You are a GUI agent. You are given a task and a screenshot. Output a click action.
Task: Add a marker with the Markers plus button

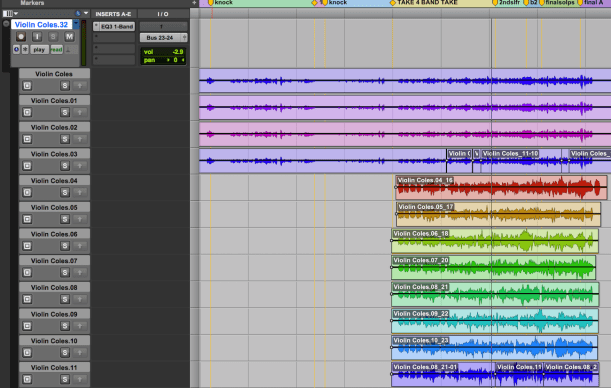click(194, 3)
